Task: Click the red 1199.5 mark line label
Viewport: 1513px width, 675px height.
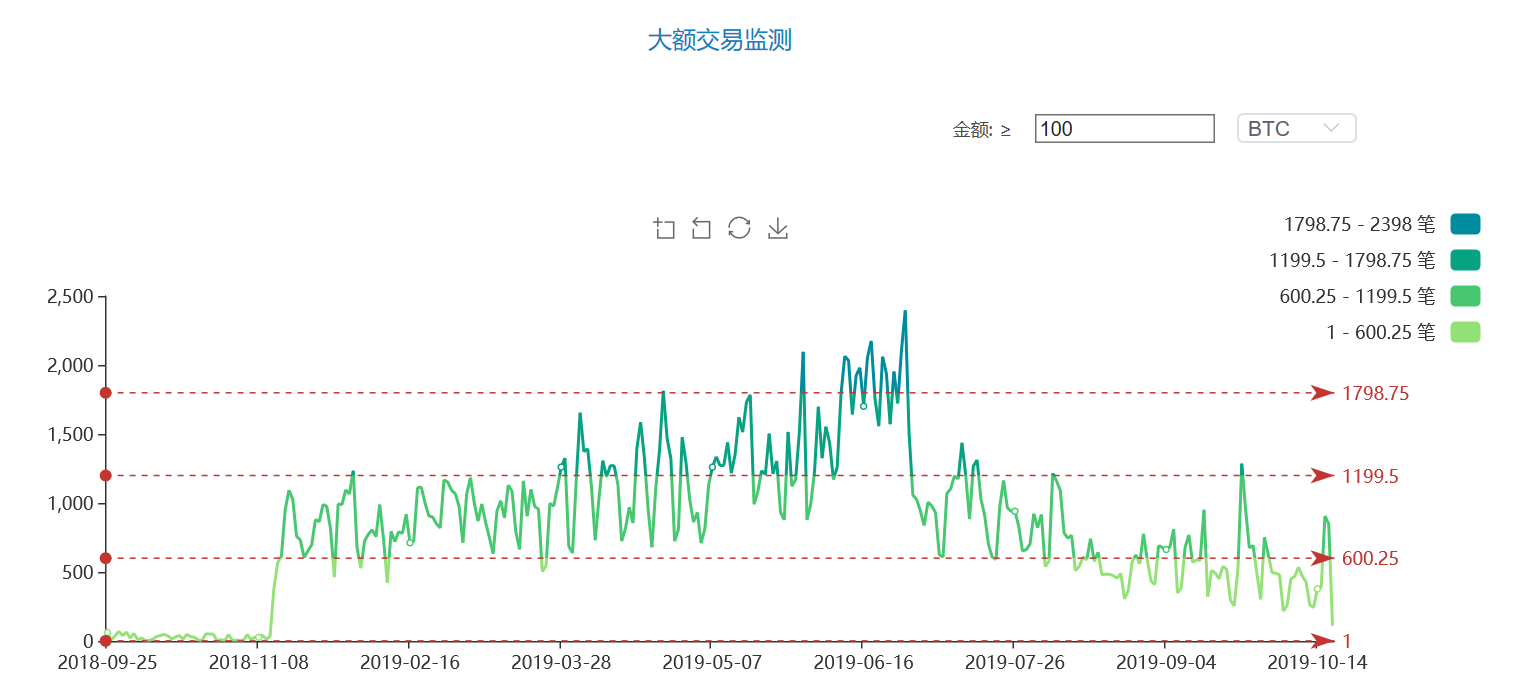Action: 1370,476
